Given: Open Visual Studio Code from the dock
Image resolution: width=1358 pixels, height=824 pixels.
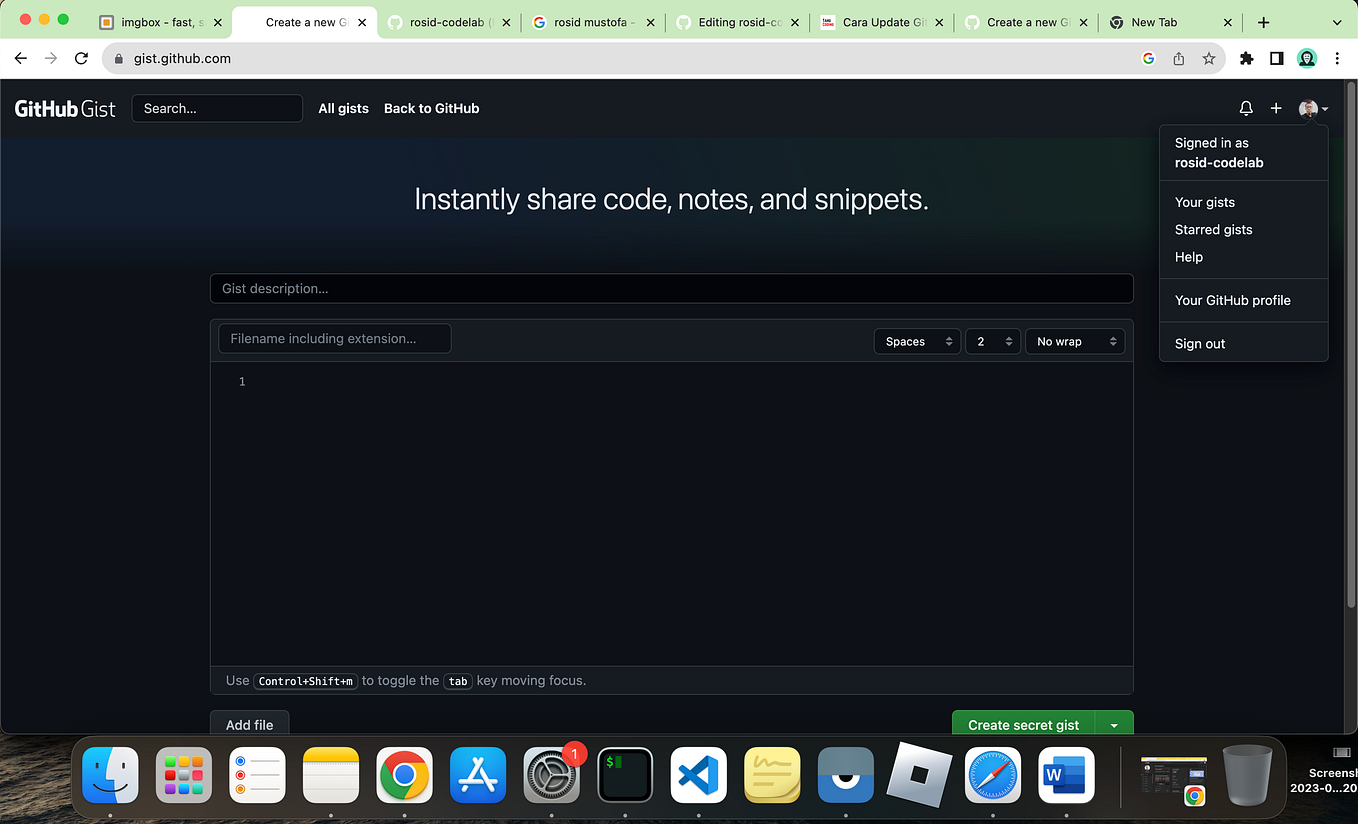Looking at the screenshot, I should coord(698,775).
